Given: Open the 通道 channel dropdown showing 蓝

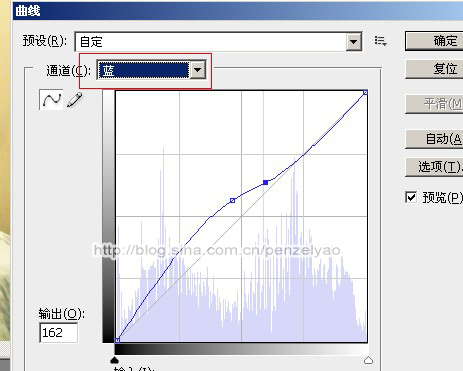Looking at the screenshot, I should pyautogui.click(x=152, y=70).
